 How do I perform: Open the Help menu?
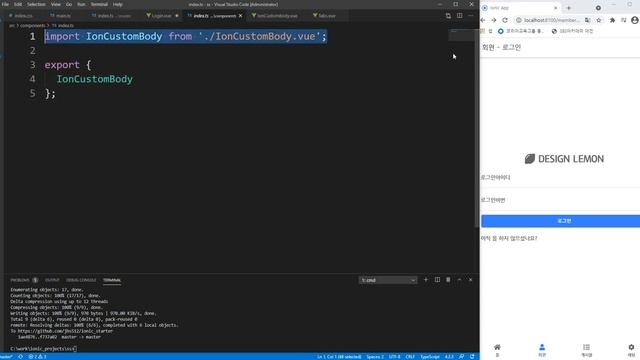pos(118,4)
